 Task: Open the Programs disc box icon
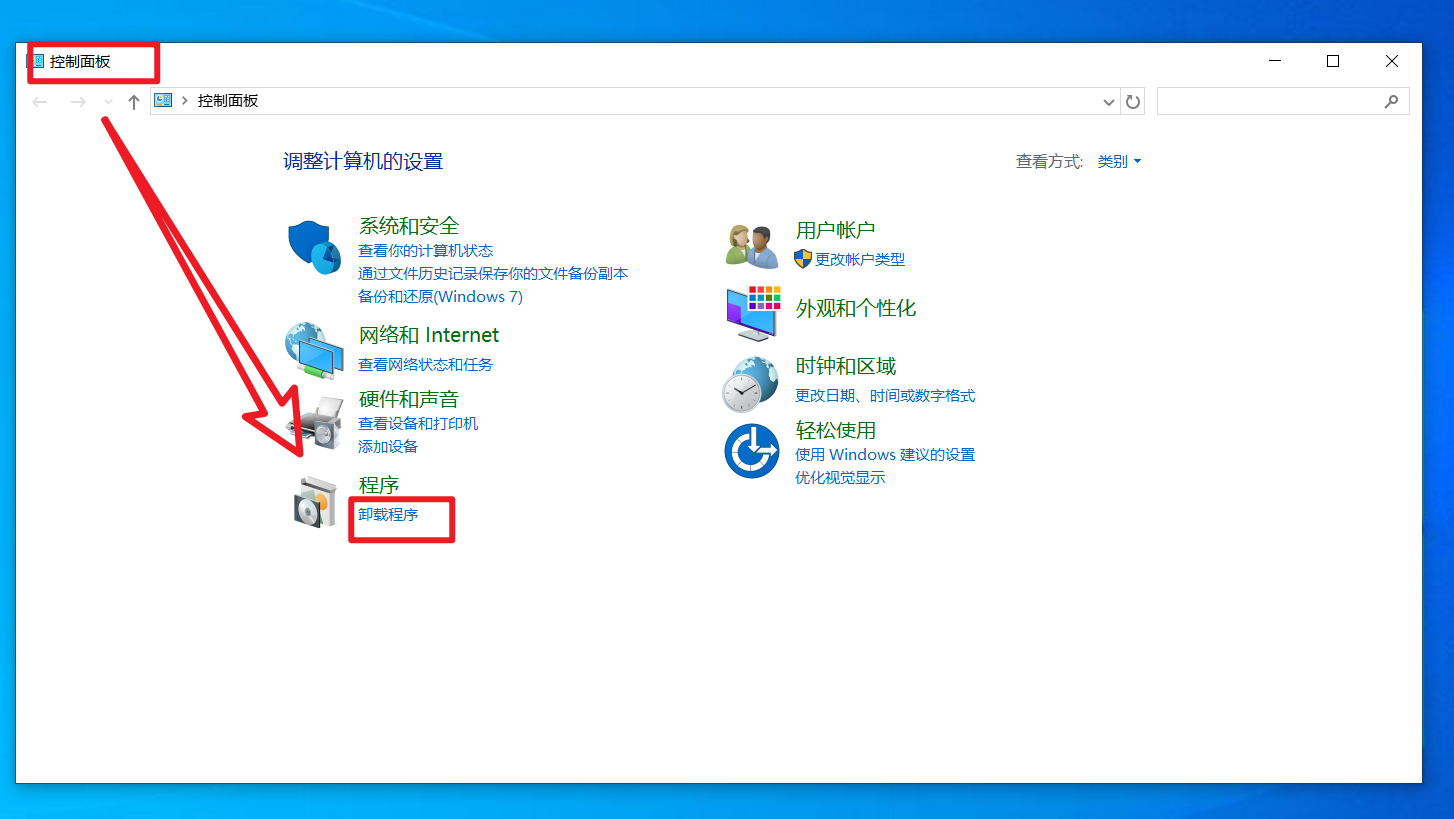coord(316,501)
